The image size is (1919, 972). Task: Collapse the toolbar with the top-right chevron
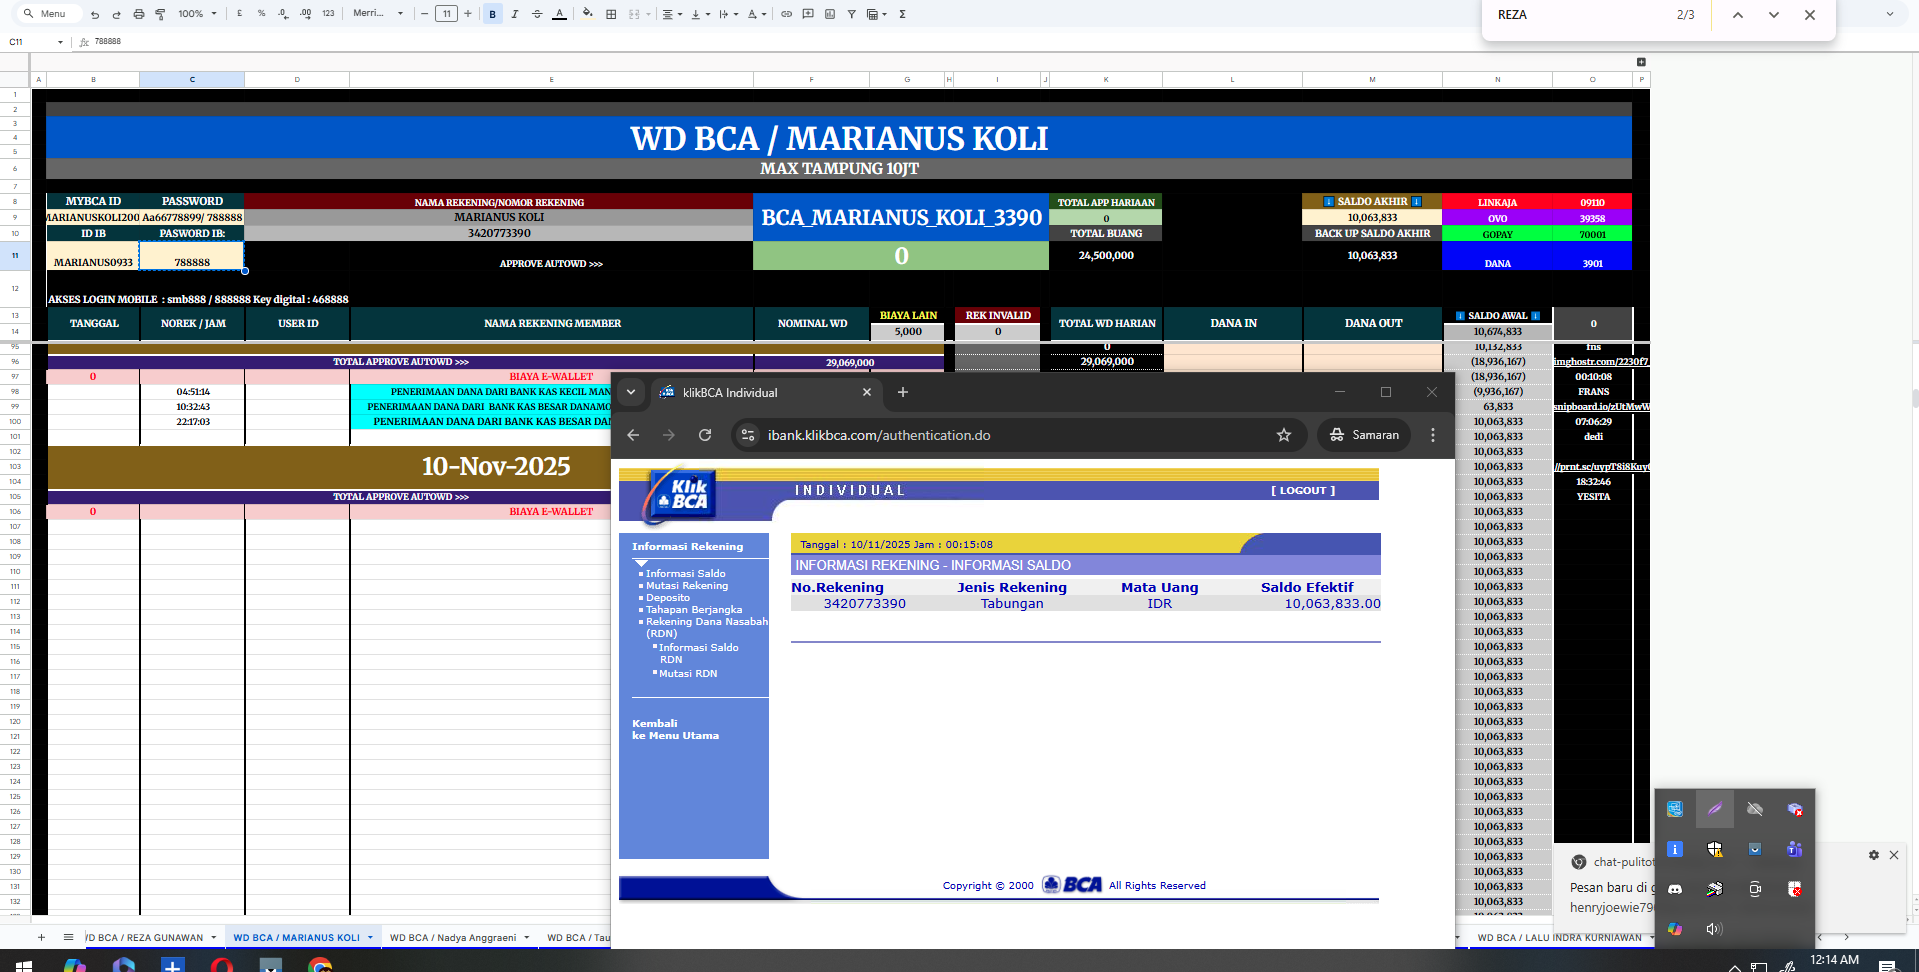tap(1890, 14)
